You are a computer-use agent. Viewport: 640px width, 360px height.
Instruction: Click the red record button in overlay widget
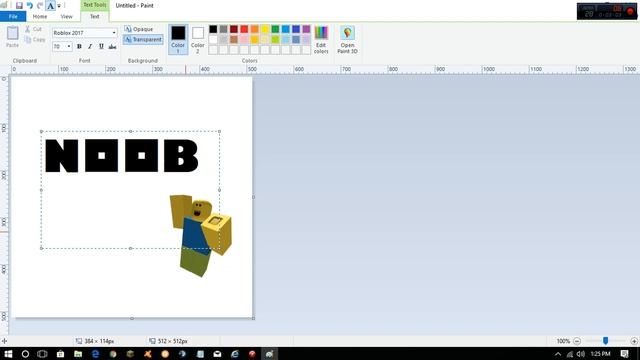pyautogui.click(x=630, y=11)
